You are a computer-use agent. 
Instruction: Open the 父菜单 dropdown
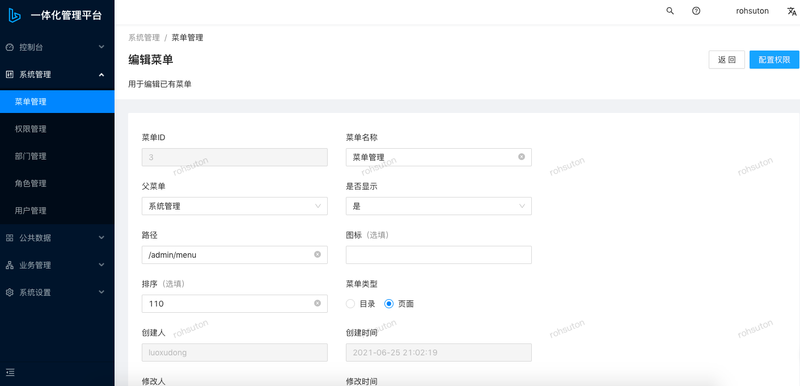click(x=235, y=206)
